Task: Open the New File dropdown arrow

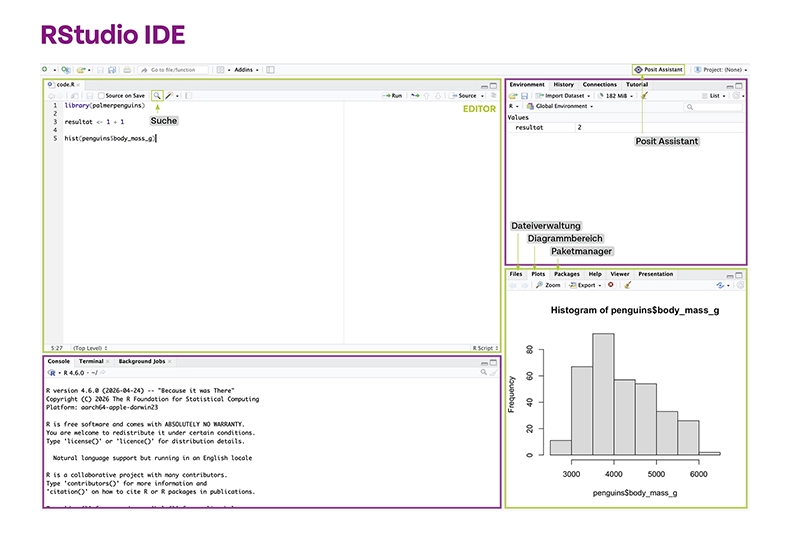Action: tap(55, 70)
